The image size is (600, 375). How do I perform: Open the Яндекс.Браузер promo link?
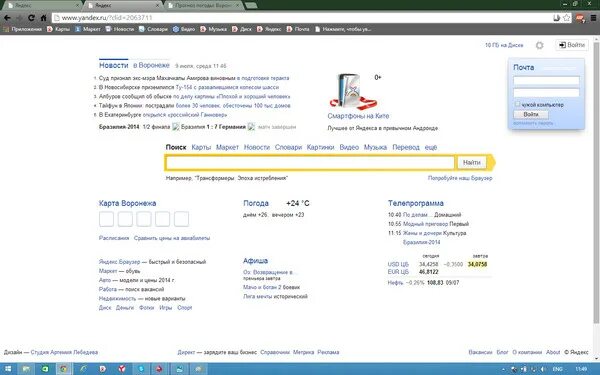click(x=119, y=262)
